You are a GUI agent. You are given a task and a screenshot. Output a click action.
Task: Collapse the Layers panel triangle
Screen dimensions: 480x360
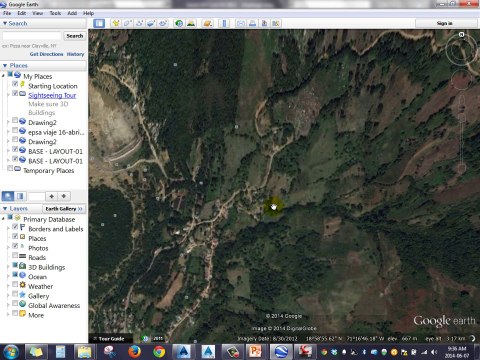pyautogui.click(x=5, y=209)
